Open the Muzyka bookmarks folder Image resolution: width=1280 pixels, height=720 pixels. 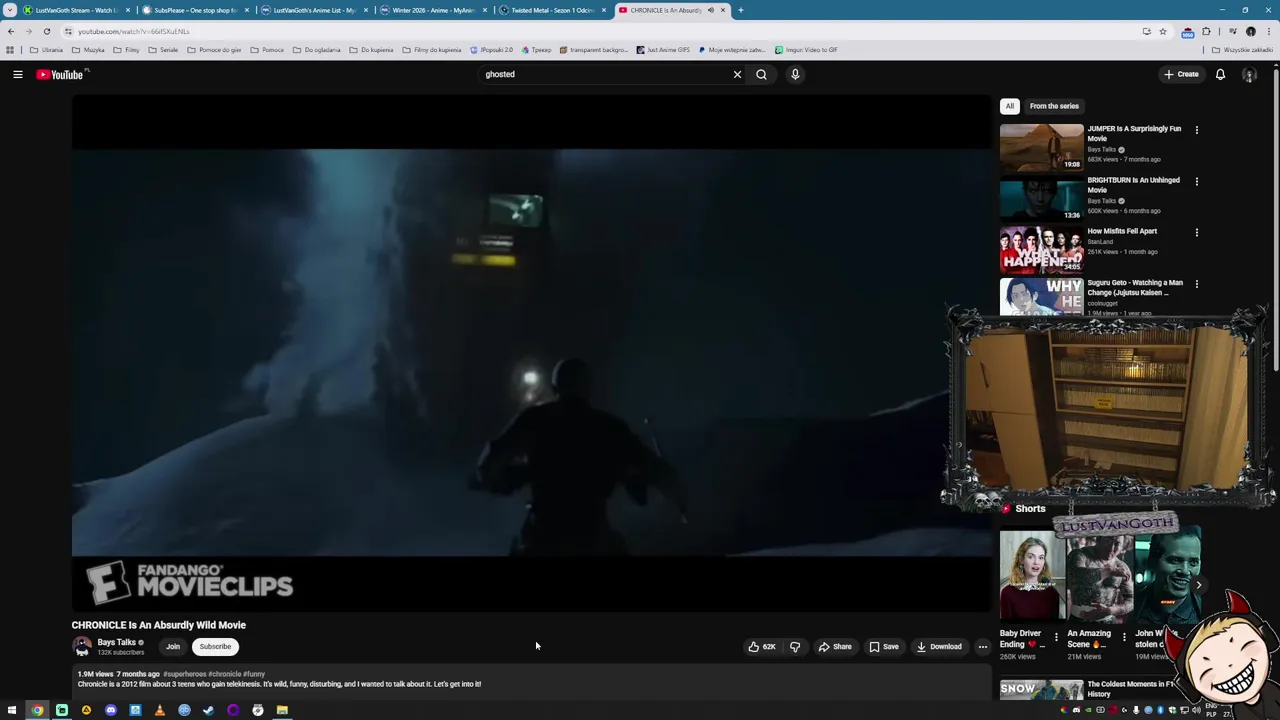pyautogui.click(x=88, y=50)
